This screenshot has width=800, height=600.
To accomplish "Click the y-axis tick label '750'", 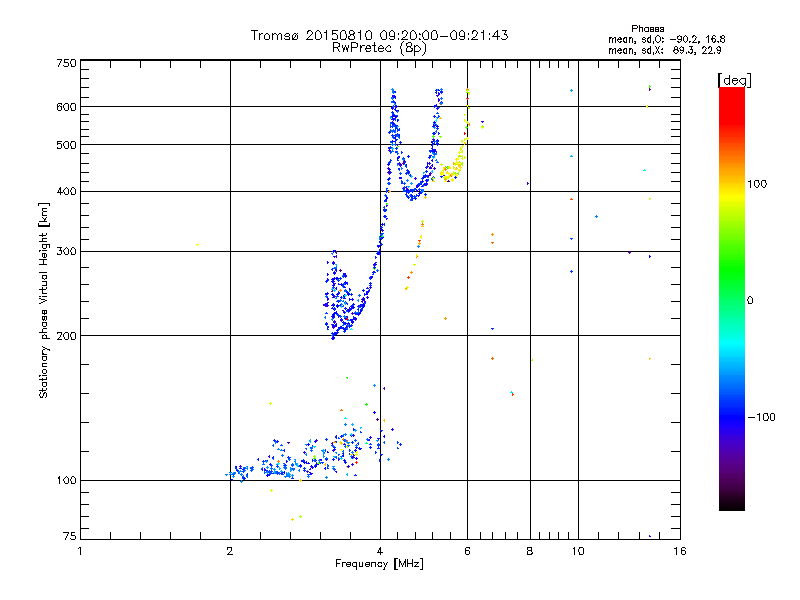I will coord(67,63).
